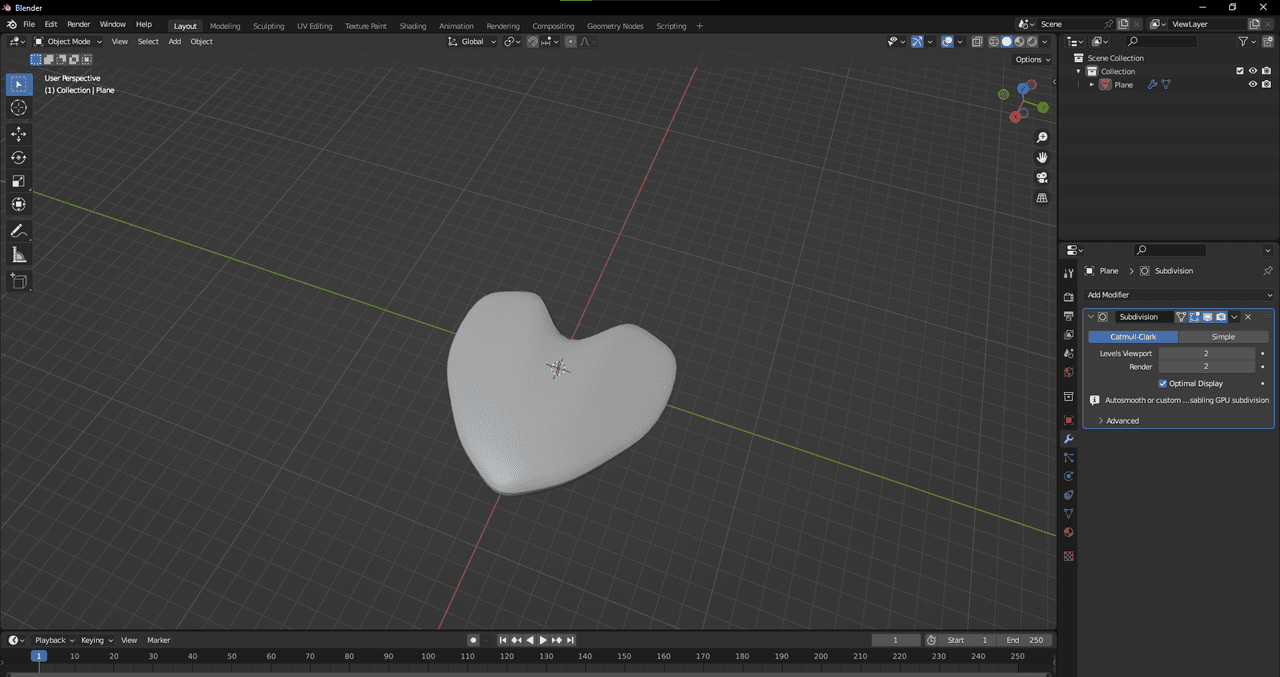Screen dimensions: 1280x677
Task: Select the Scale tool
Action: [18, 181]
